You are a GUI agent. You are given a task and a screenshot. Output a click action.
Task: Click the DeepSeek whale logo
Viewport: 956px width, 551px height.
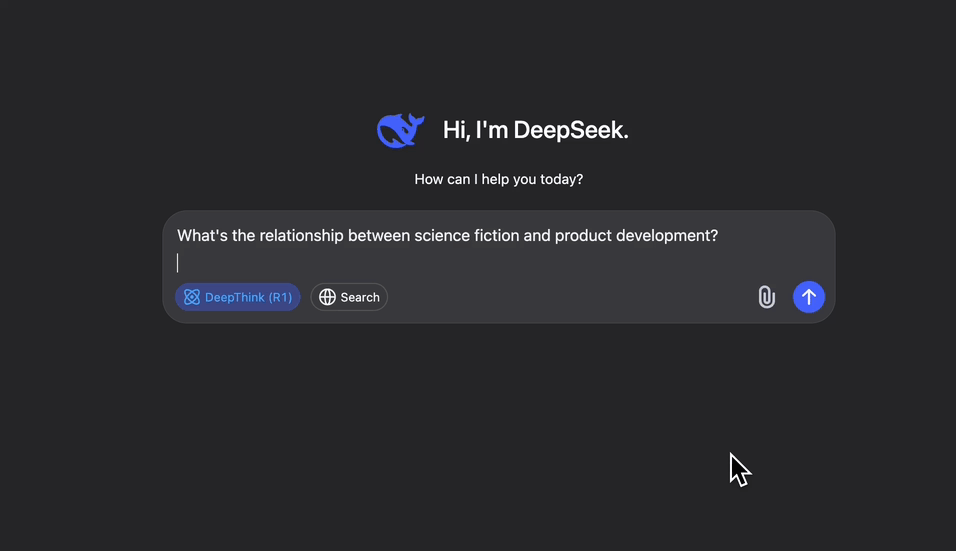pyautogui.click(x=400, y=130)
